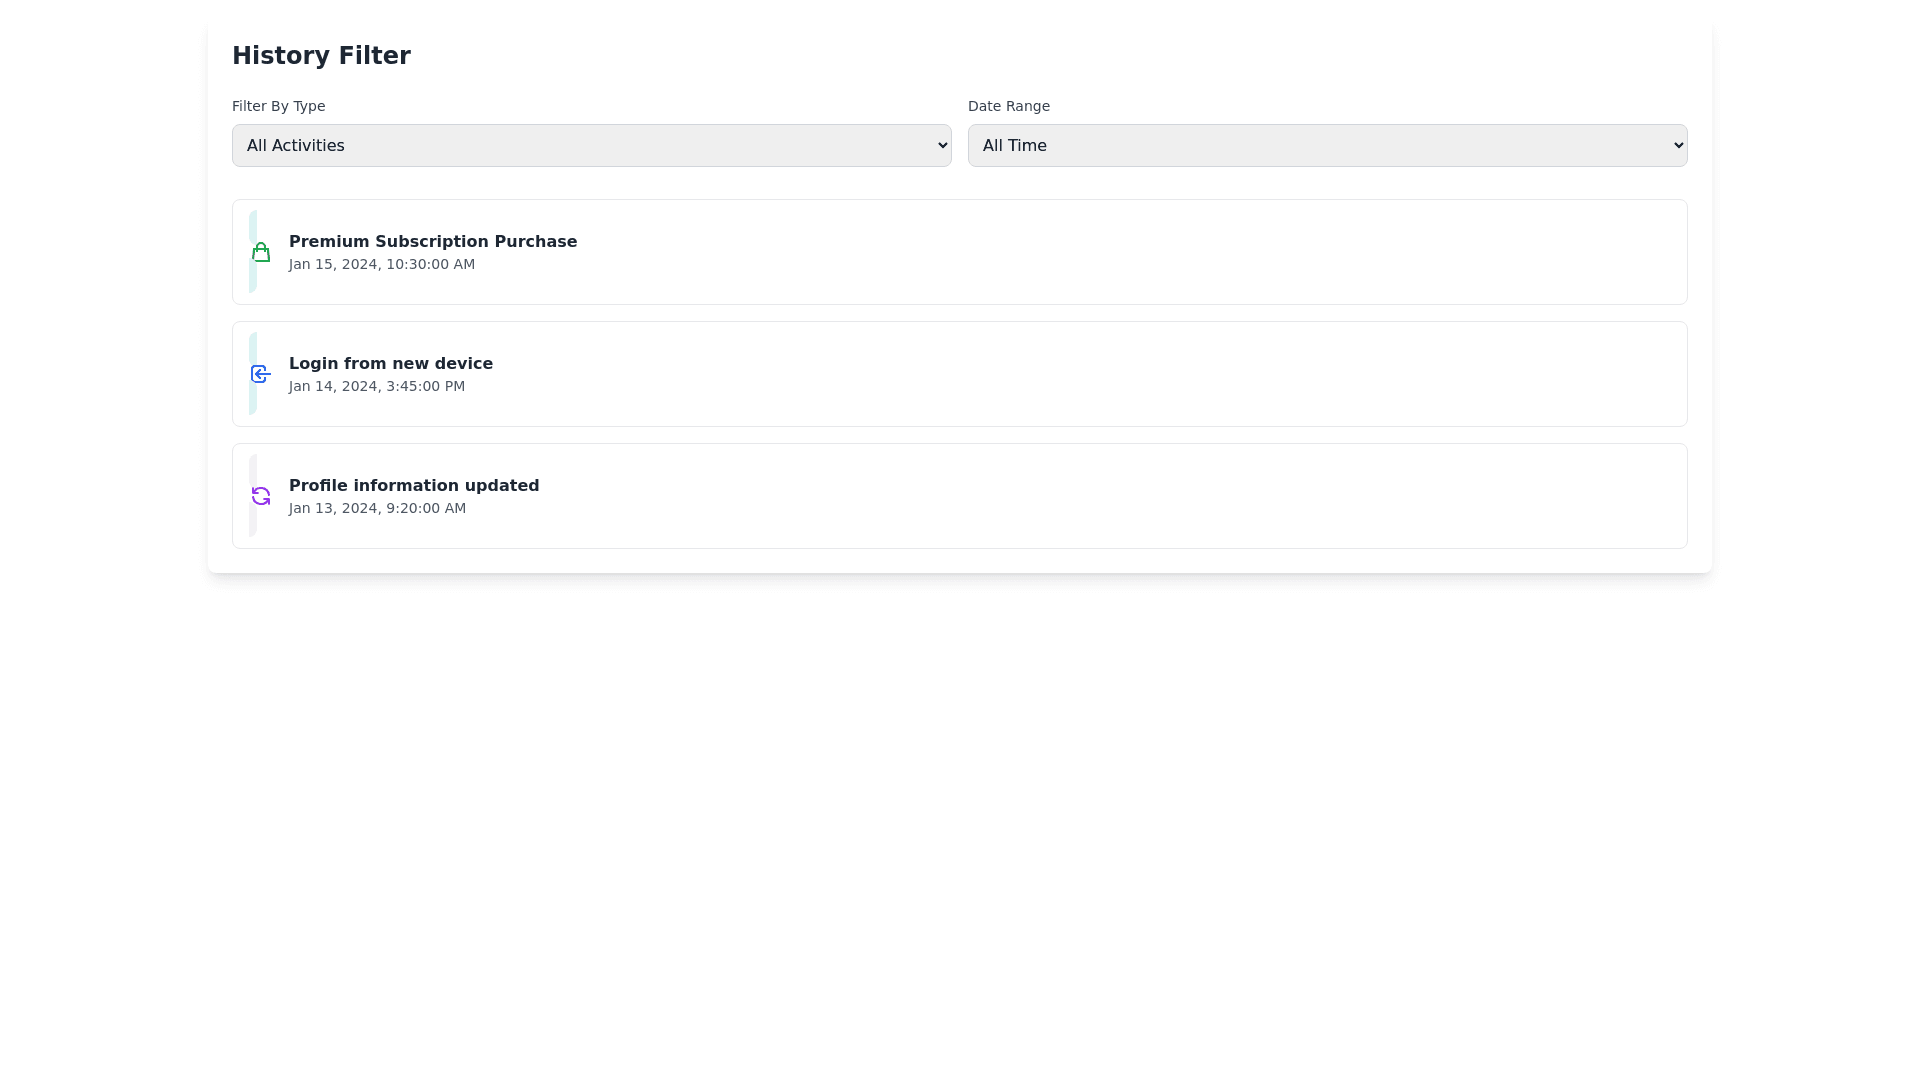Image resolution: width=1920 pixels, height=1080 pixels.
Task: Select the Login from new device title
Action: click(390, 364)
